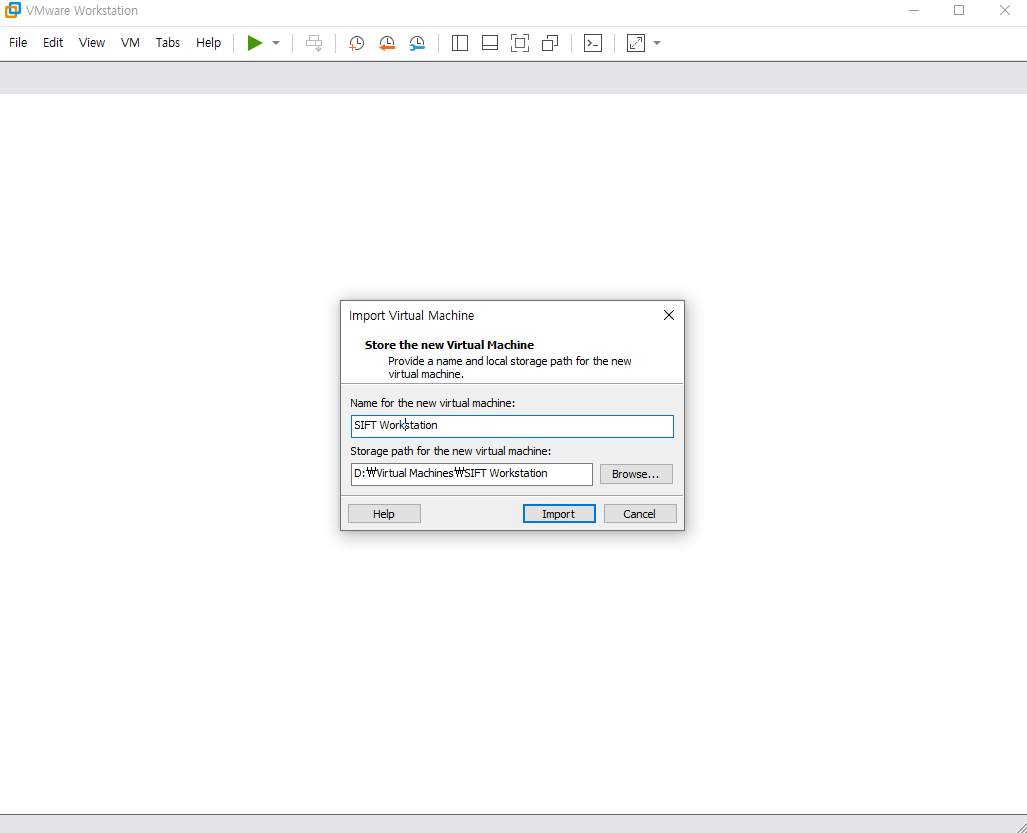1027x833 pixels.
Task: Click the Help button in the dialog
Action: tap(384, 514)
